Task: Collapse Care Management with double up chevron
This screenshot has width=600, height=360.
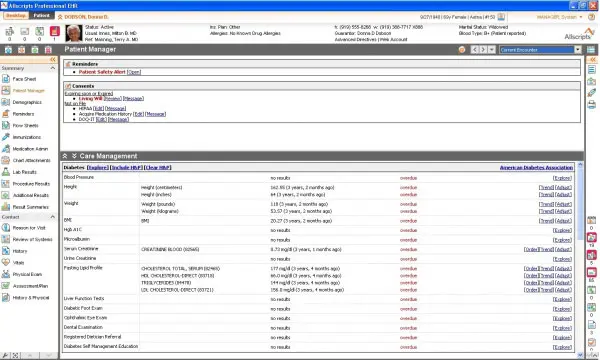Action: coord(65,156)
